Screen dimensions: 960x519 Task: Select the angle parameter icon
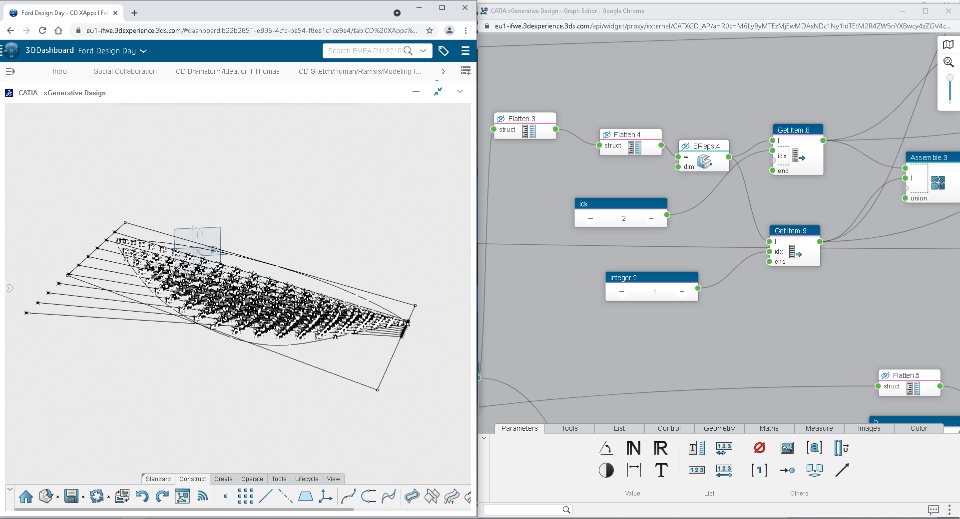(606, 448)
